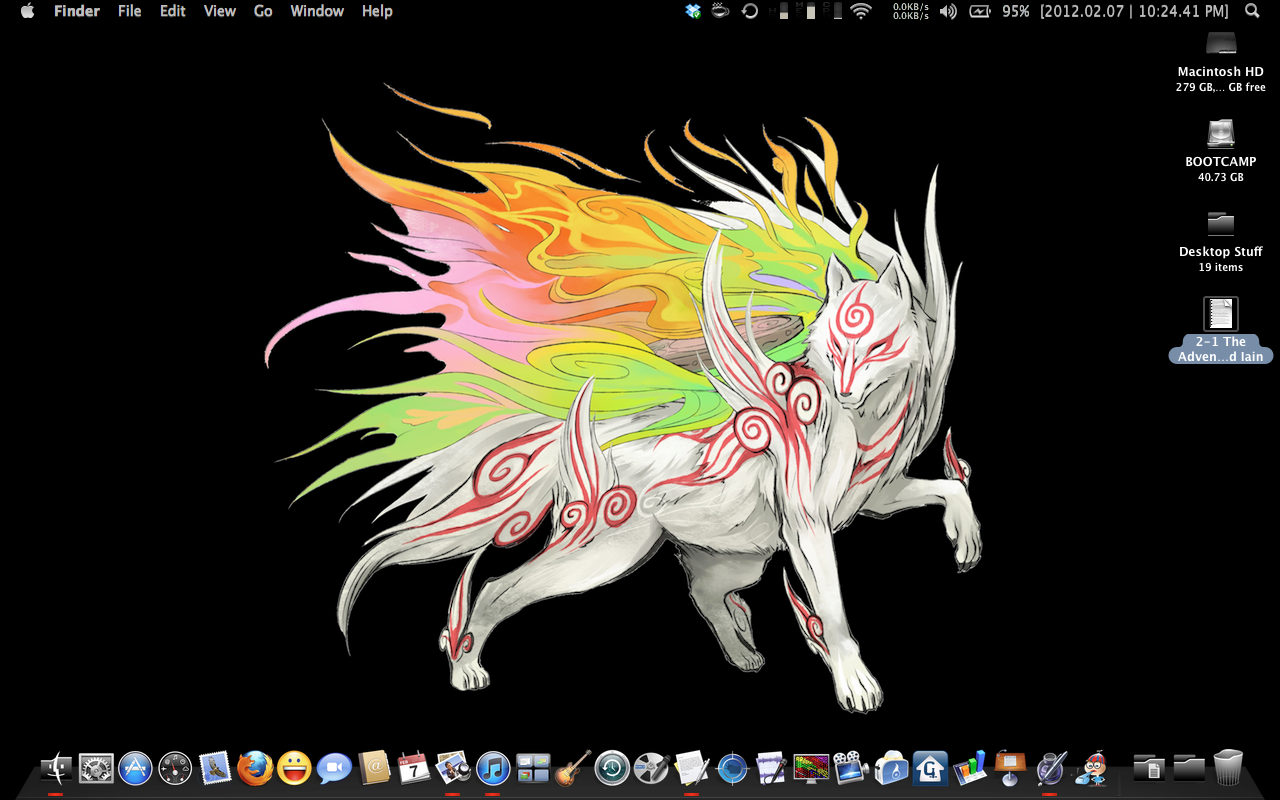Open the Trash in the dock
The width and height of the screenshot is (1280, 800).
1228,768
